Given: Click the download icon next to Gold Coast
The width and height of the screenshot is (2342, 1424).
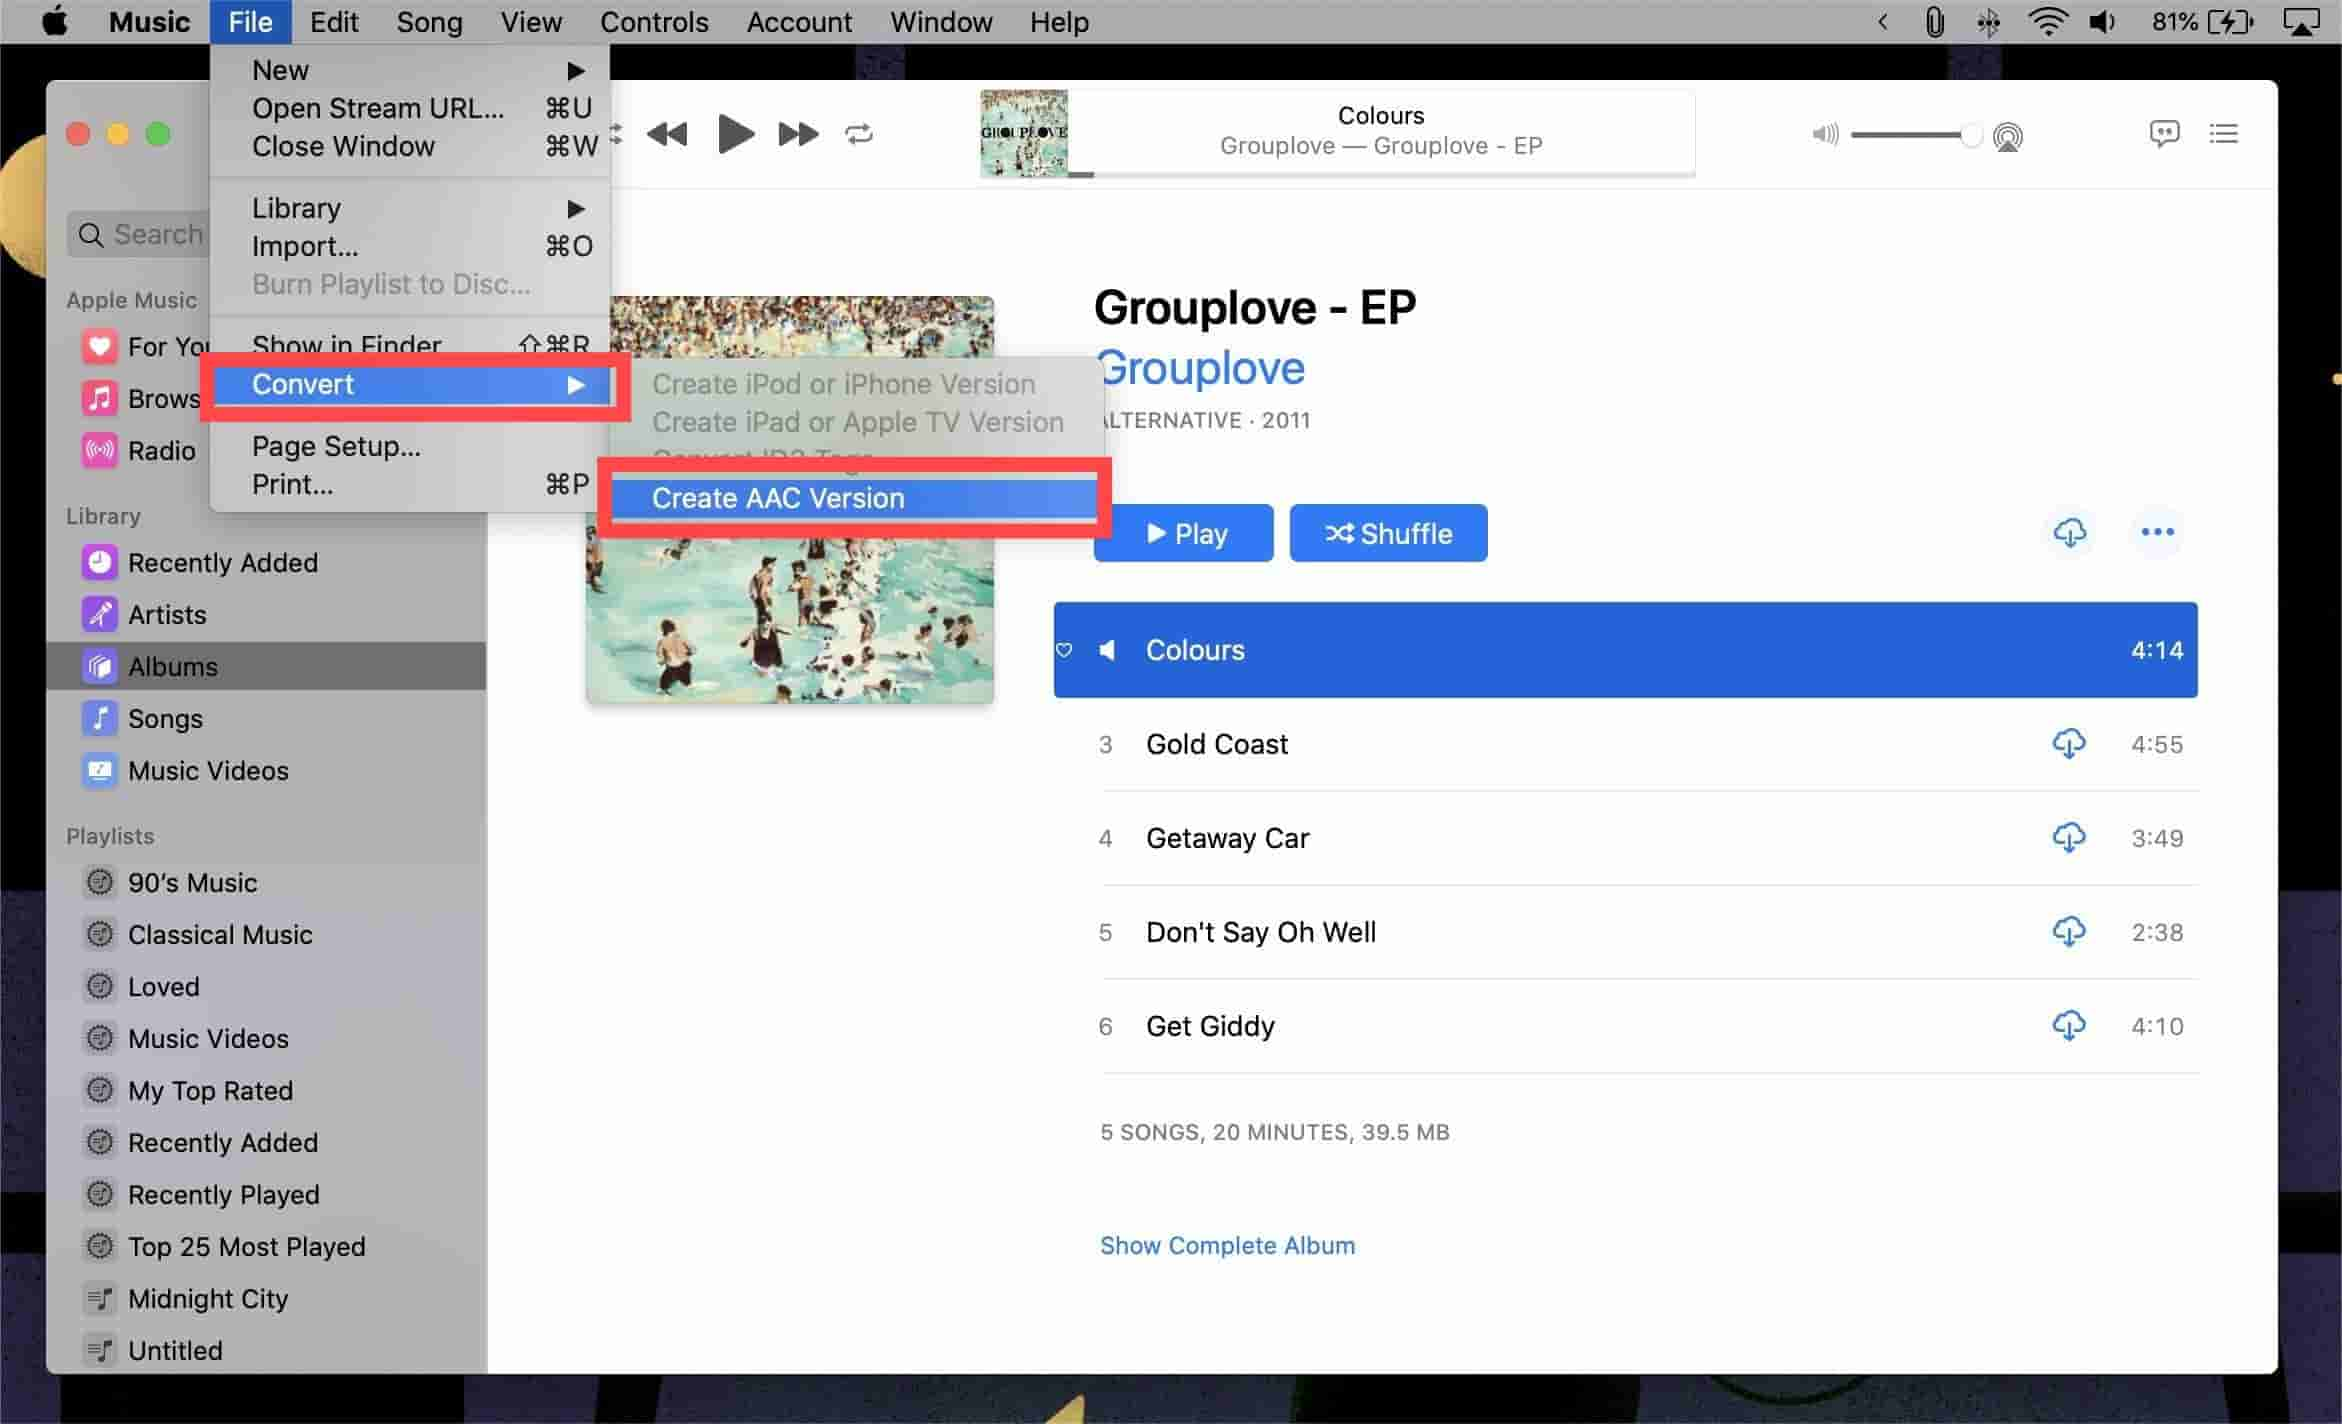Looking at the screenshot, I should click(x=2069, y=743).
